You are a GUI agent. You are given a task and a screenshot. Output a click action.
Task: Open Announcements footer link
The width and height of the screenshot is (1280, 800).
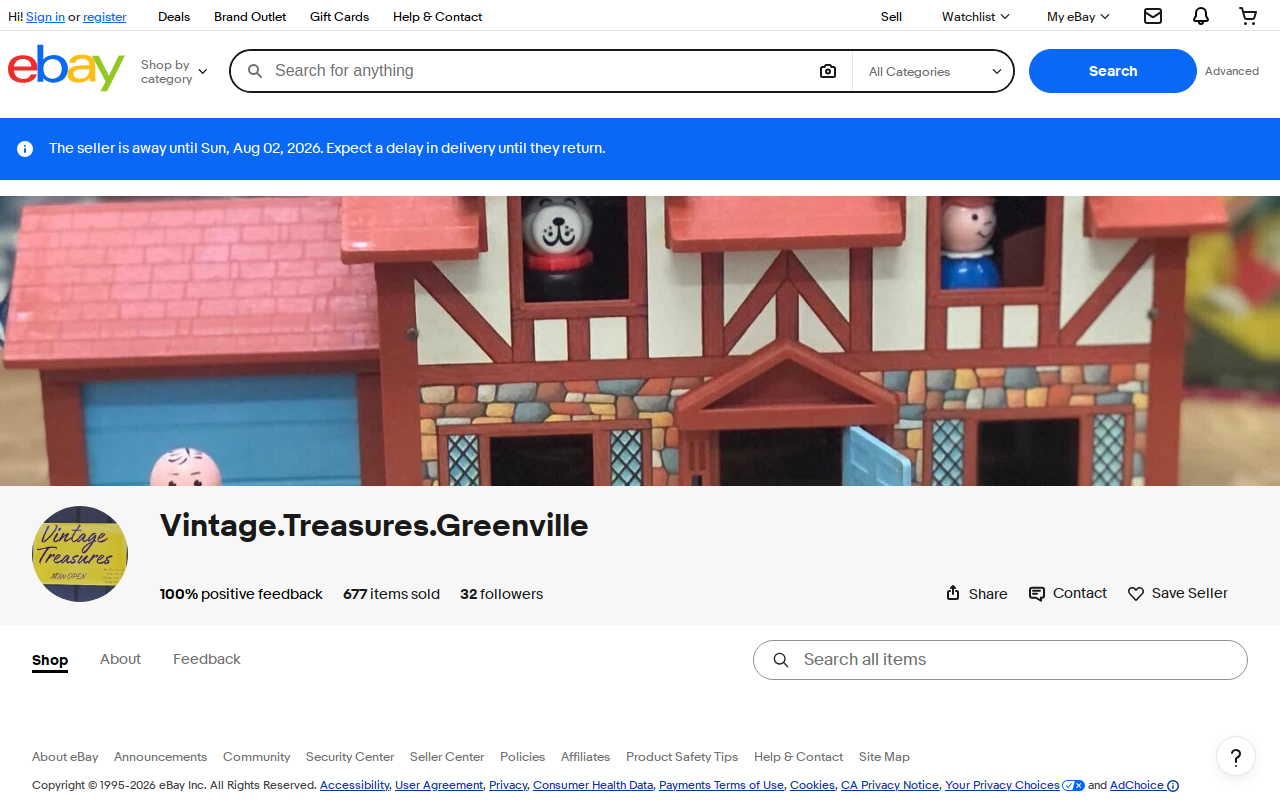pos(160,757)
